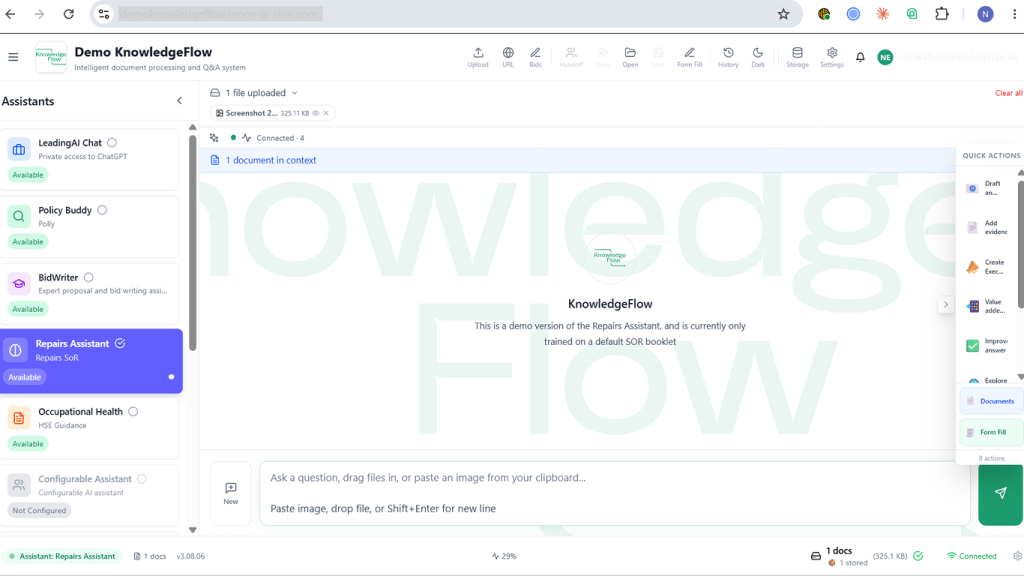Viewport: 1024px width, 576px height.
Task: Click the Value added quick action
Action: point(987,306)
